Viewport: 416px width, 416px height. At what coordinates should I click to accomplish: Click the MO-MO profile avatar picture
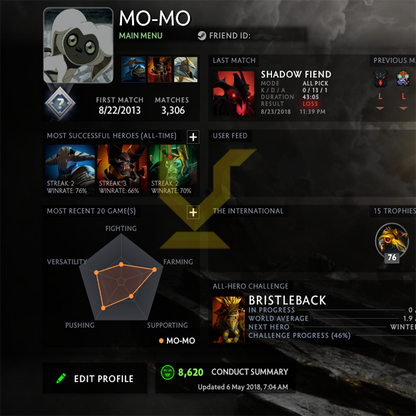[x=78, y=45]
